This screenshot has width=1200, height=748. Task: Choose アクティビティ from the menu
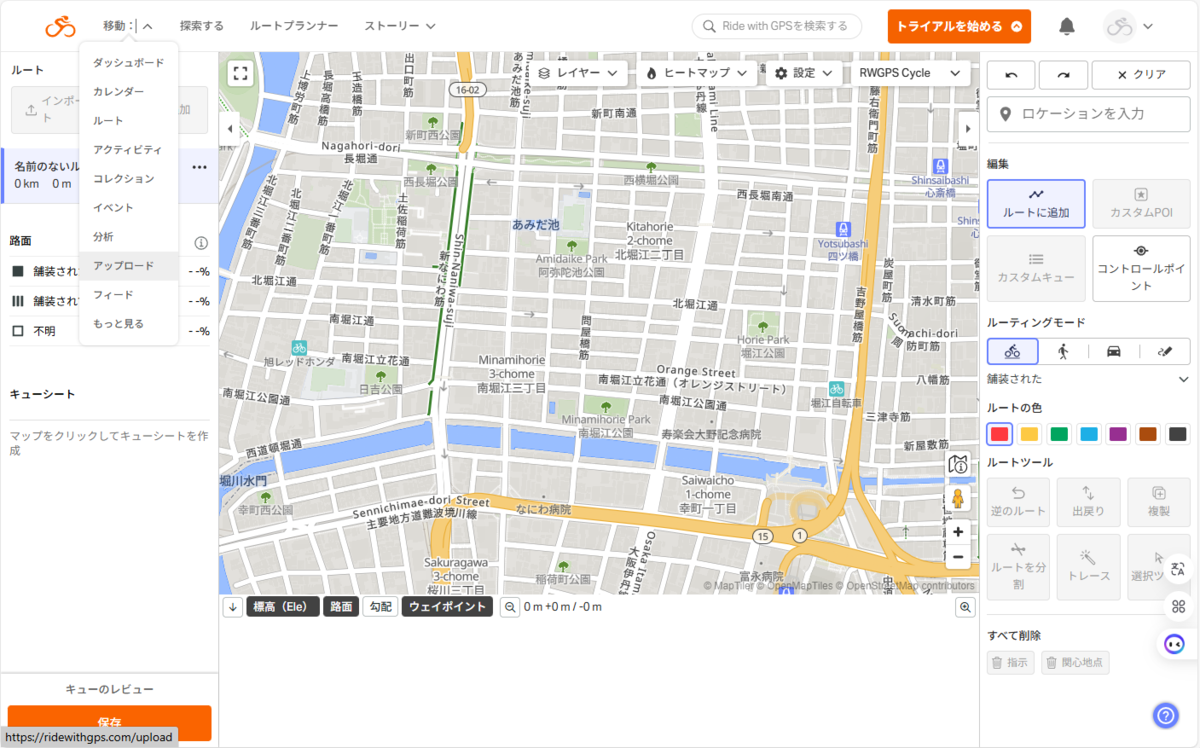(x=129, y=149)
